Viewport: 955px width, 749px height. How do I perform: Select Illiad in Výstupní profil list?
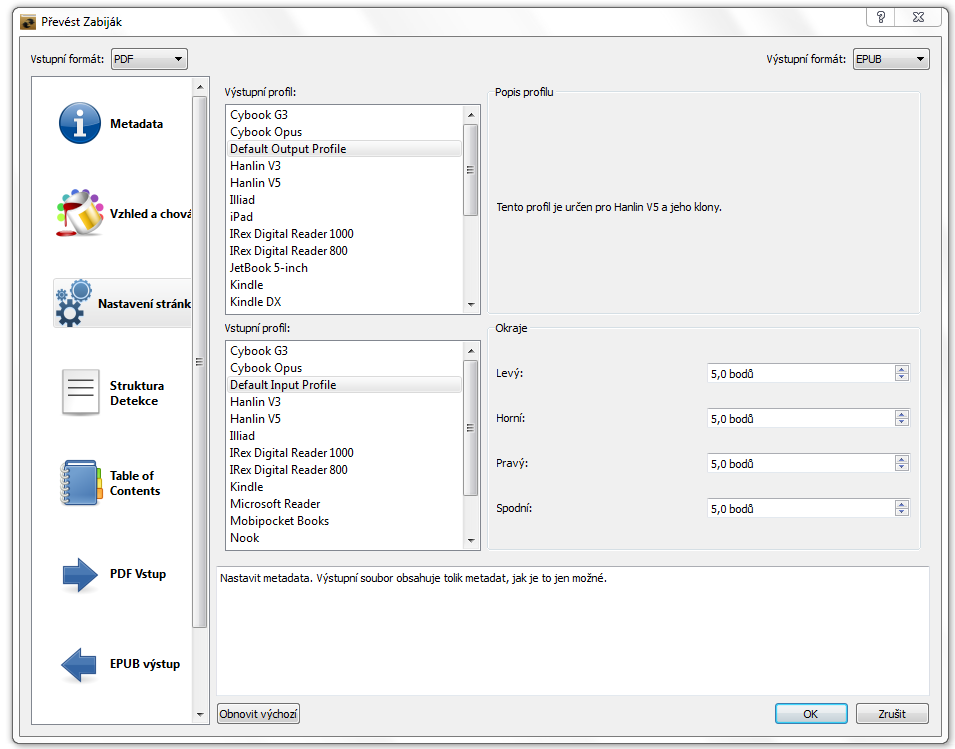pyautogui.click(x=345, y=200)
